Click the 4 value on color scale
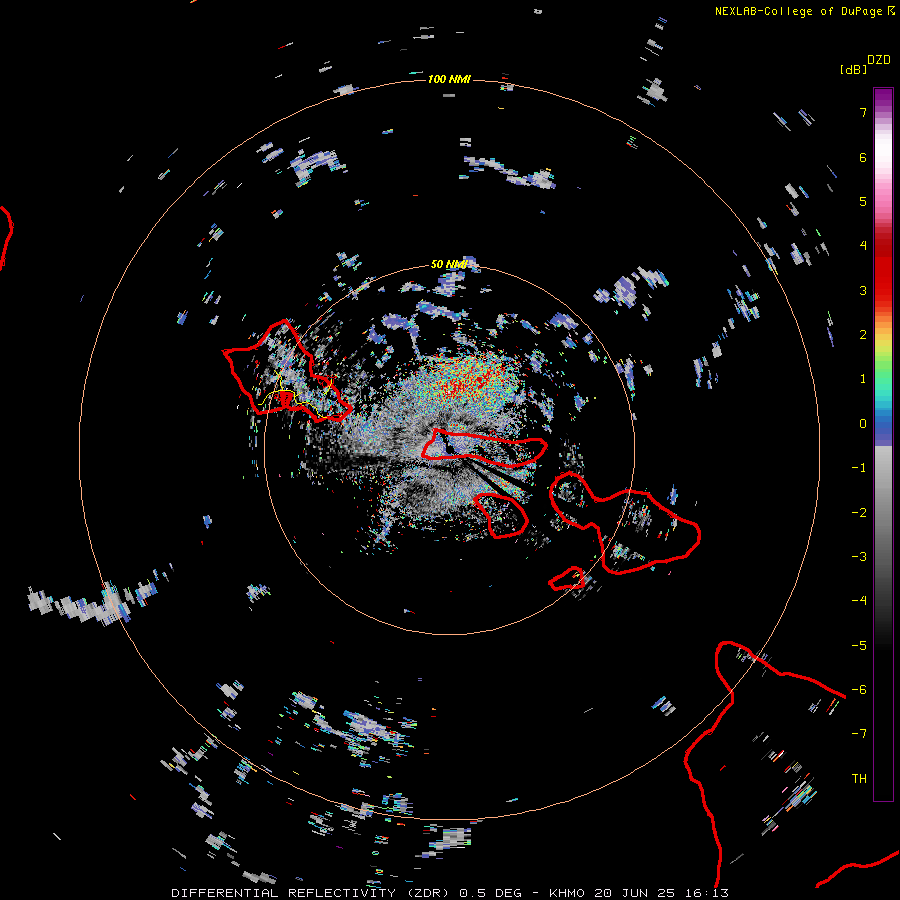Viewport: 900px width, 900px height. coord(863,246)
